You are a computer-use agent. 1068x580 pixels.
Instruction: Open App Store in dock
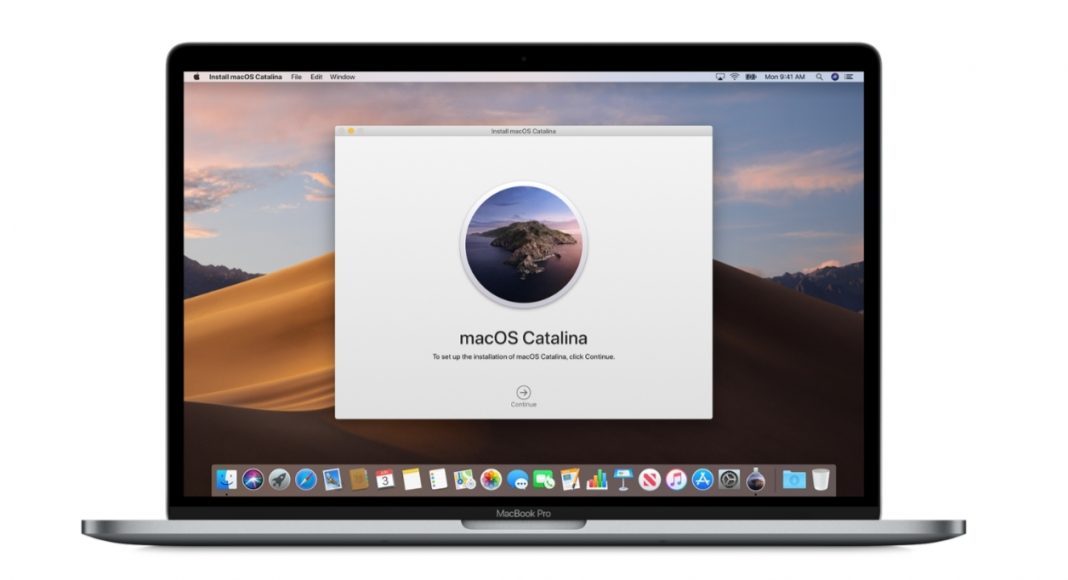point(702,480)
